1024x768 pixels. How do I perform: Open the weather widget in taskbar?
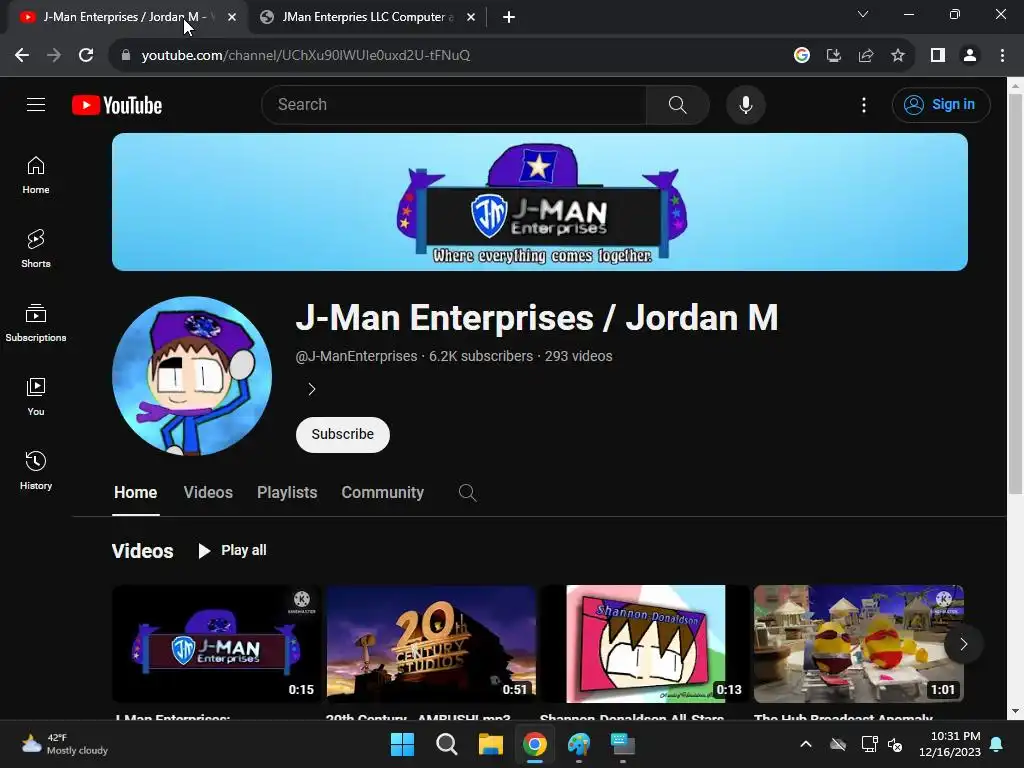point(64,744)
